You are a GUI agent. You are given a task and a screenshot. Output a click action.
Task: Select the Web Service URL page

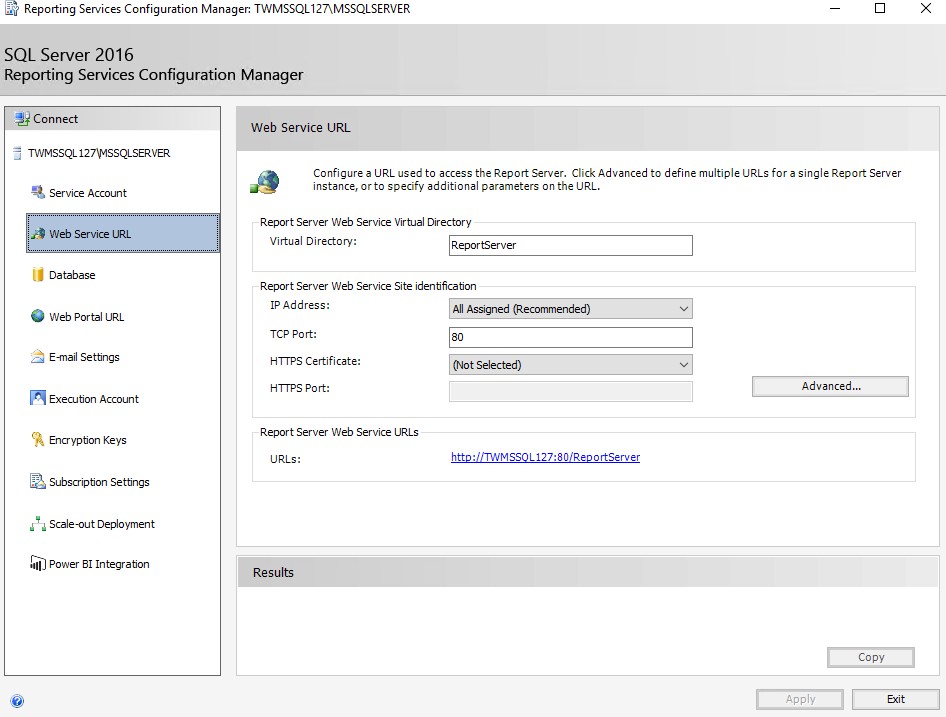point(123,233)
